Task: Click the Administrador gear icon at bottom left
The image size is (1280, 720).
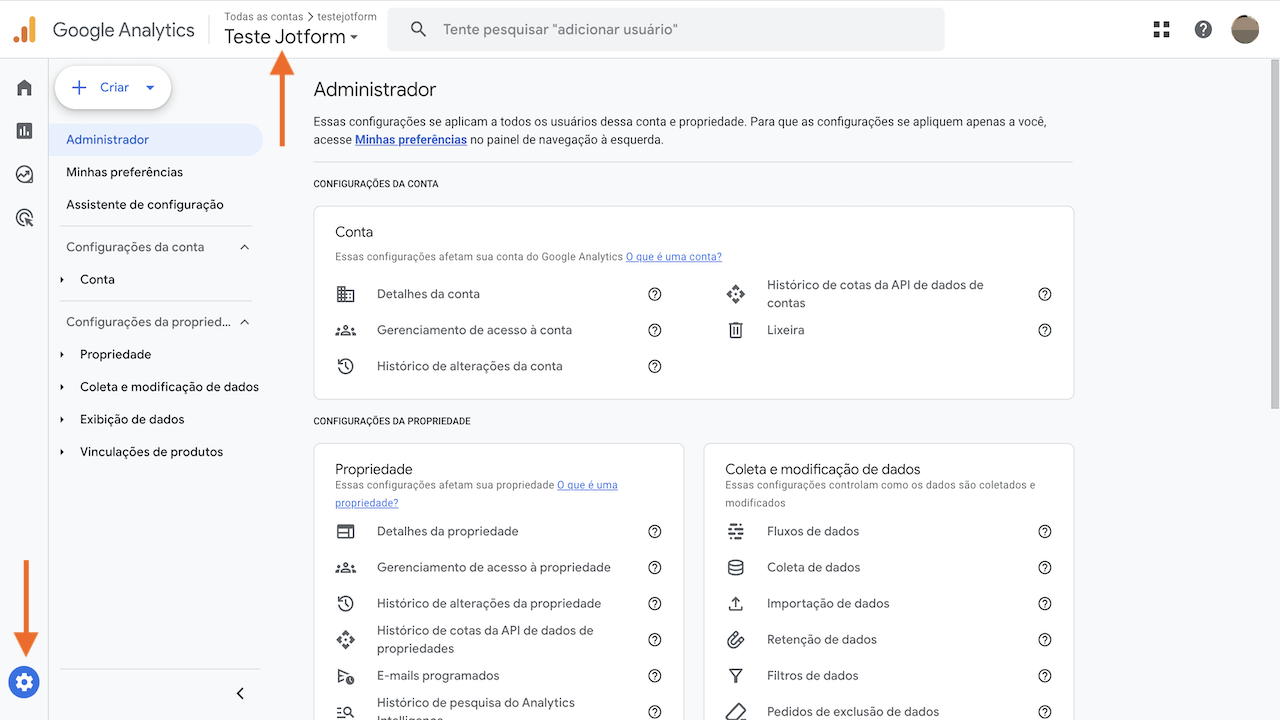Action: (x=24, y=682)
